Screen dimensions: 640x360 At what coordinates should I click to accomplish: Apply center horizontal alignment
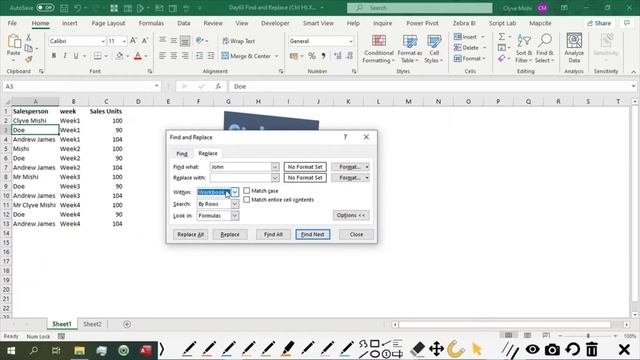[x=173, y=56]
